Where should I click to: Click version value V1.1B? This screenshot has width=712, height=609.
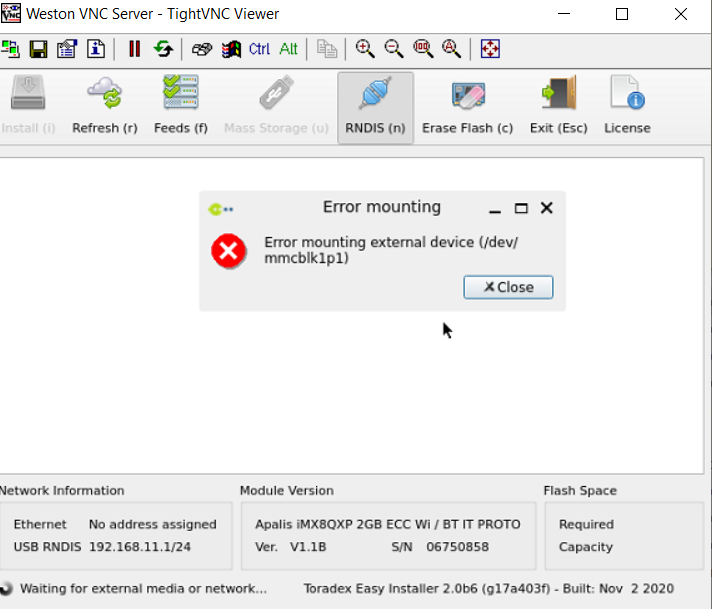pos(308,547)
